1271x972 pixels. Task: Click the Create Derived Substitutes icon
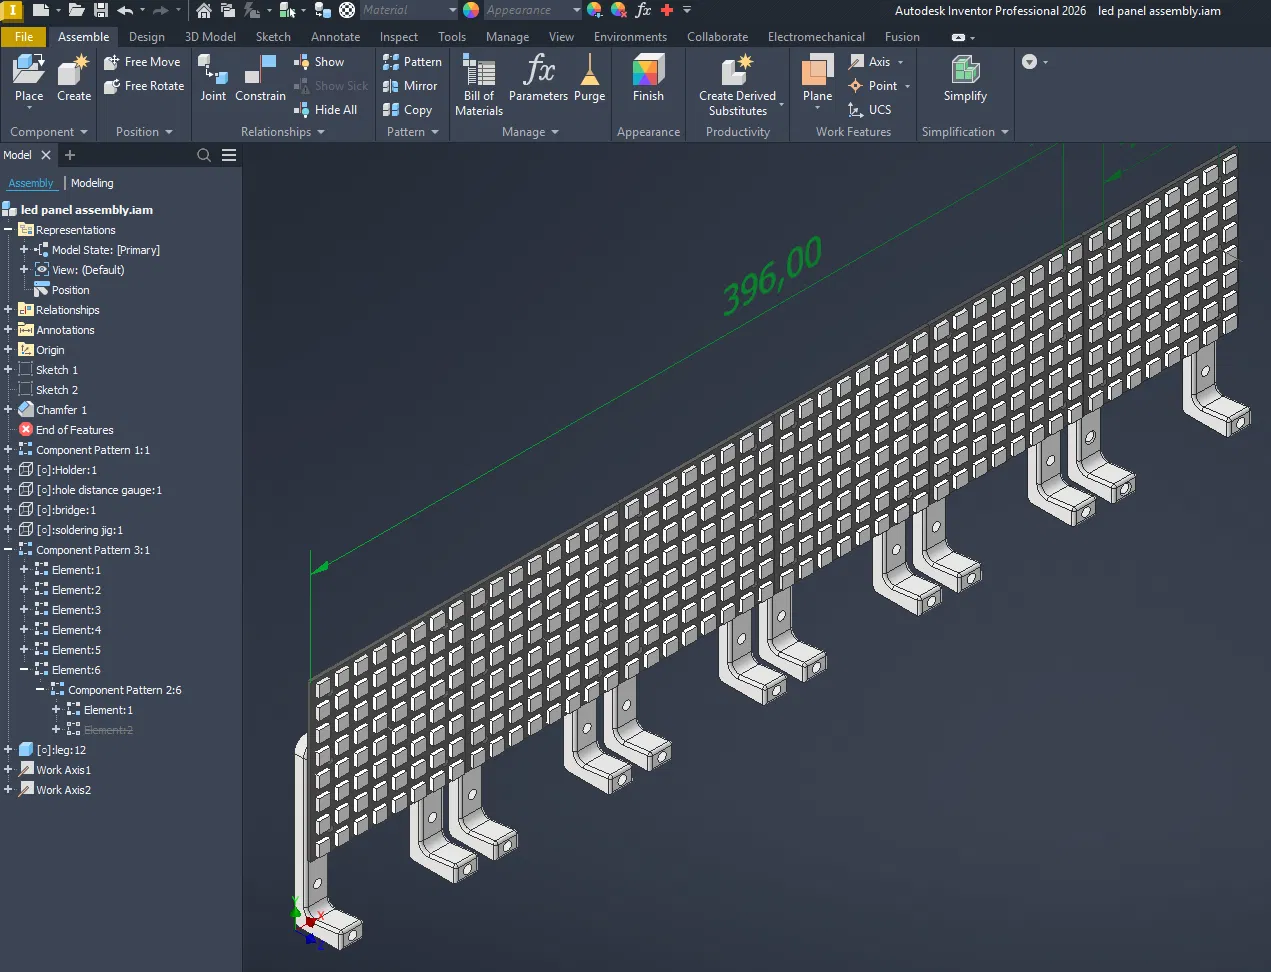pos(737,72)
